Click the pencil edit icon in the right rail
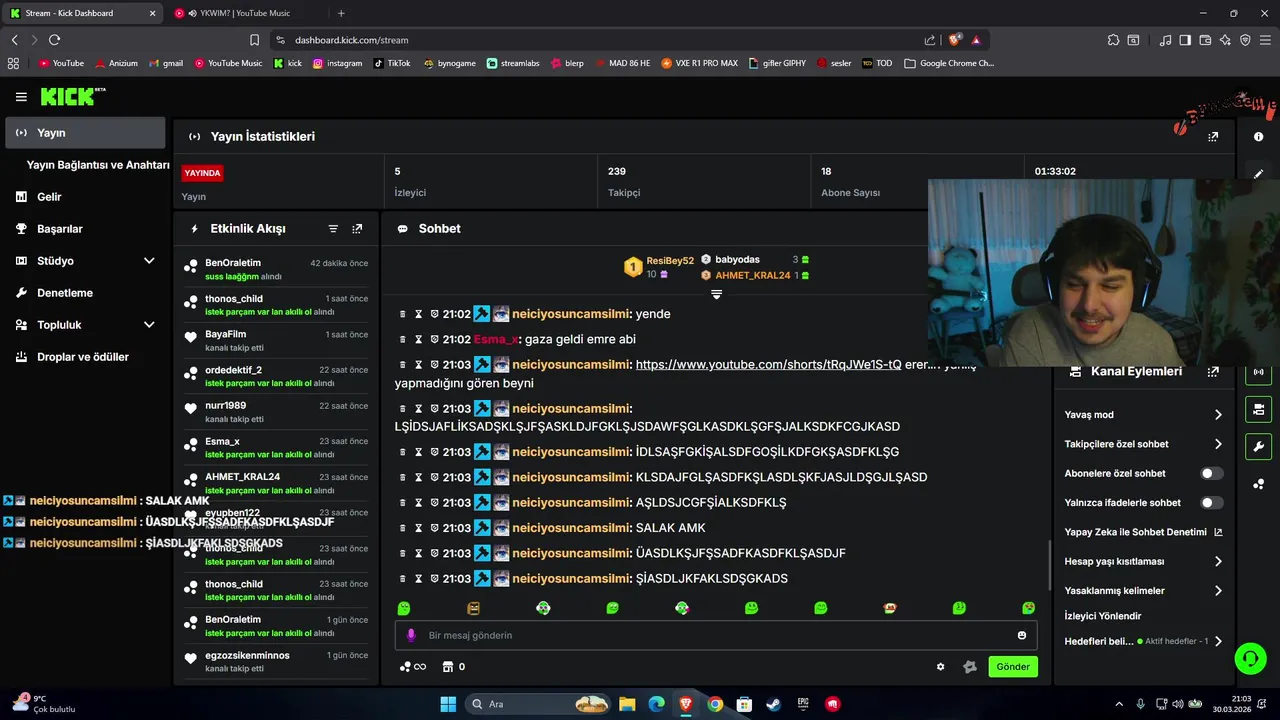The height and width of the screenshot is (720, 1280). tap(1259, 173)
